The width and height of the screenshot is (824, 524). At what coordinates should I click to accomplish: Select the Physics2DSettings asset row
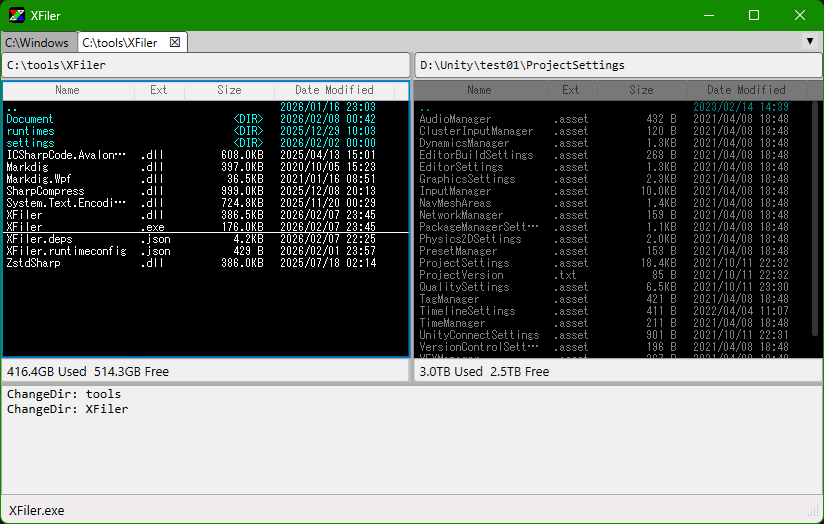[613, 239]
